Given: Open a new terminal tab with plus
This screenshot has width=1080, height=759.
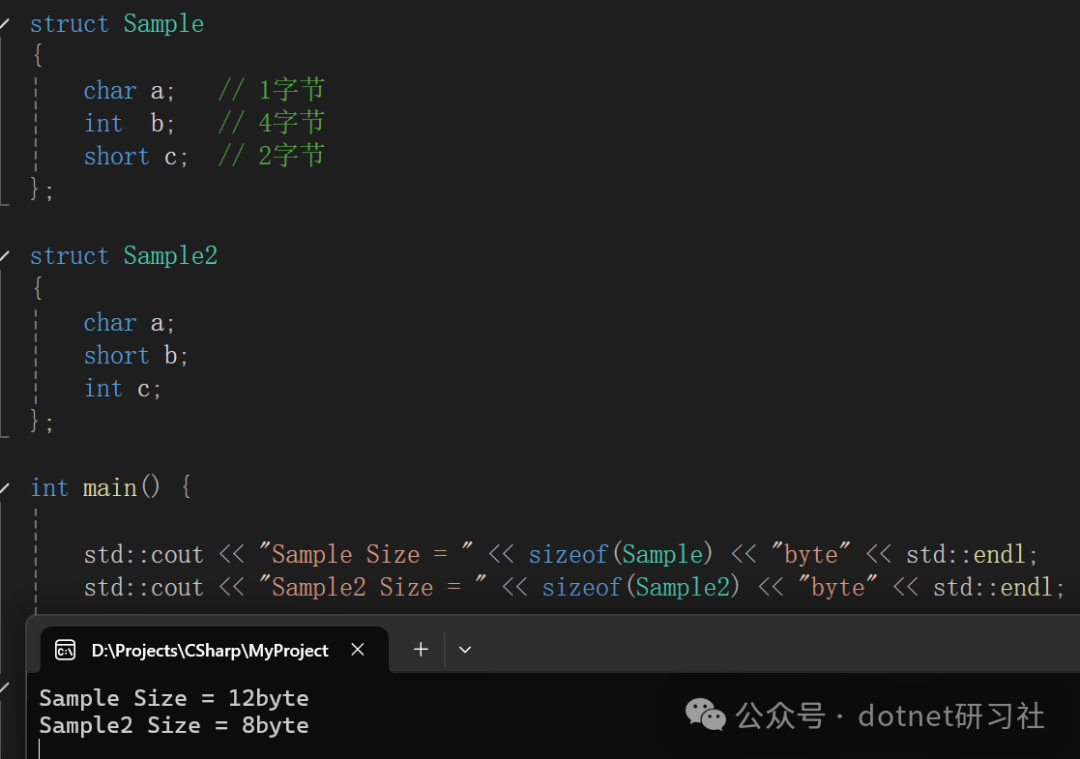Looking at the screenshot, I should coord(421,649).
